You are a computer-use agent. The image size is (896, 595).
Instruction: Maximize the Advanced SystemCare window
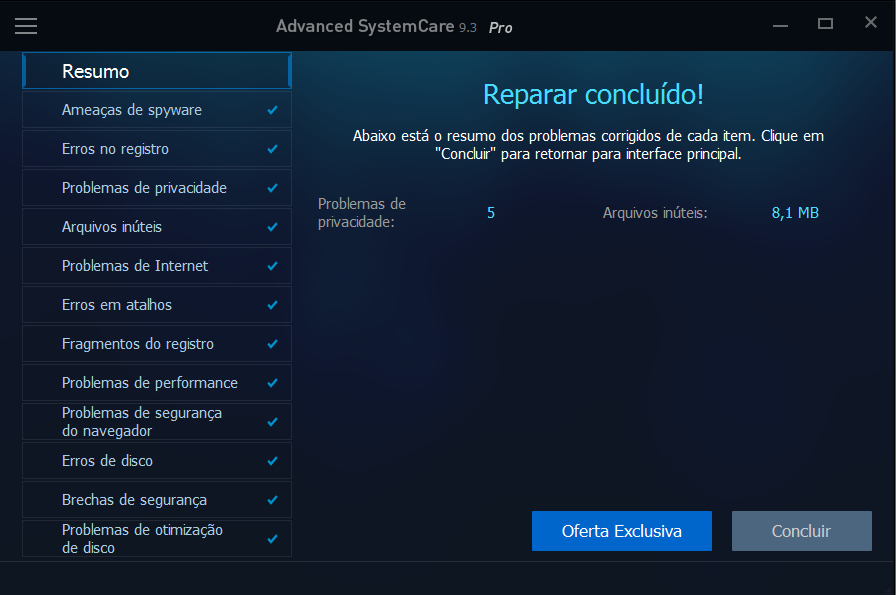(x=825, y=23)
